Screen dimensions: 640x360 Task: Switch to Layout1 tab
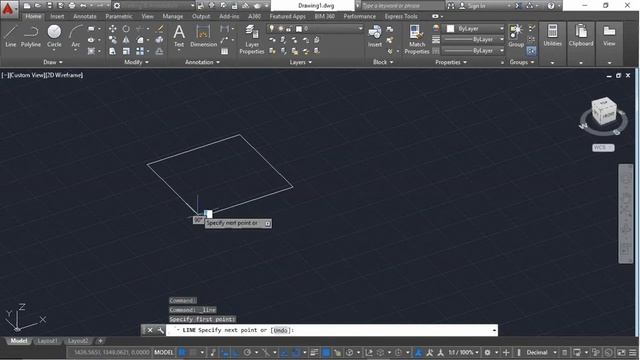(47, 341)
